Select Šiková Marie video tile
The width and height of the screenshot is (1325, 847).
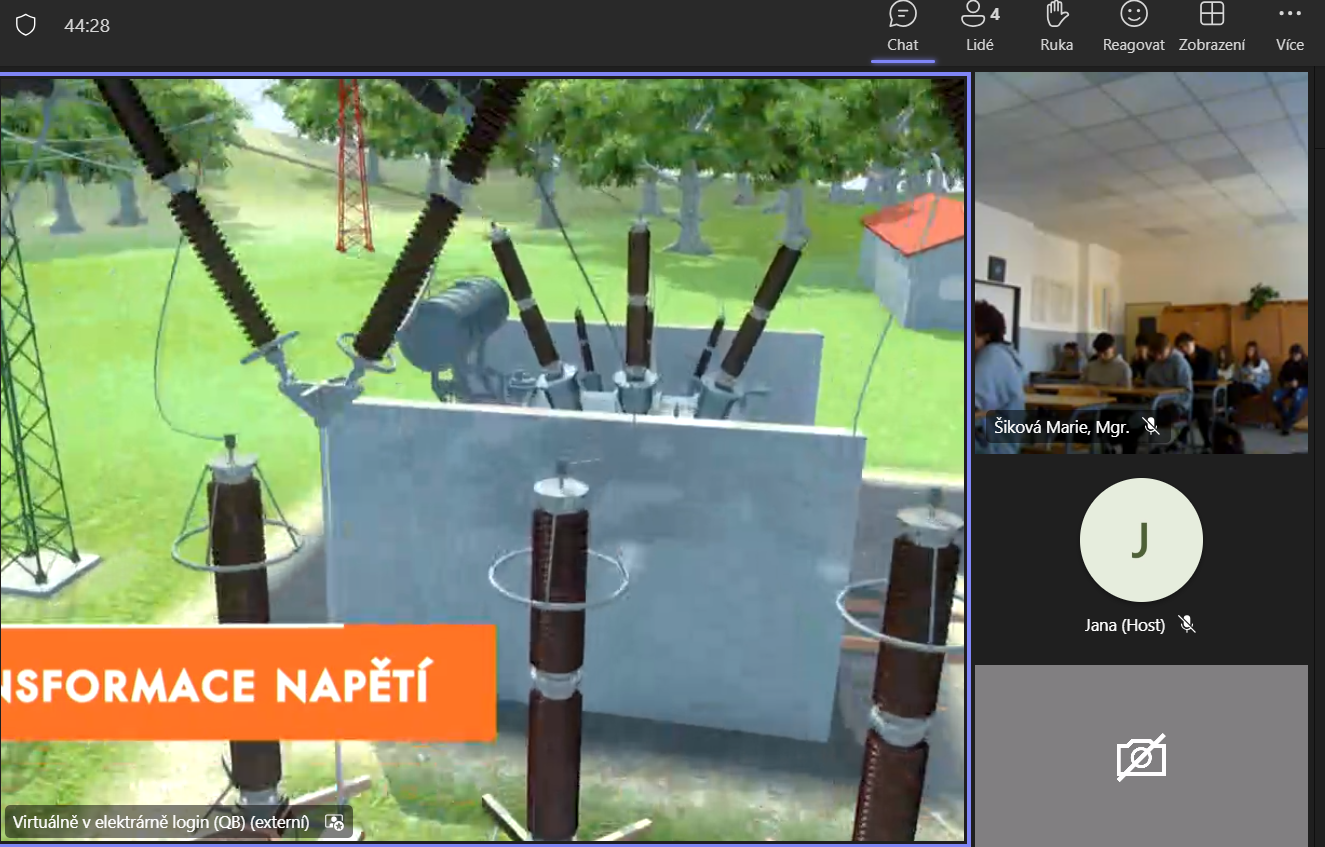point(1141,262)
